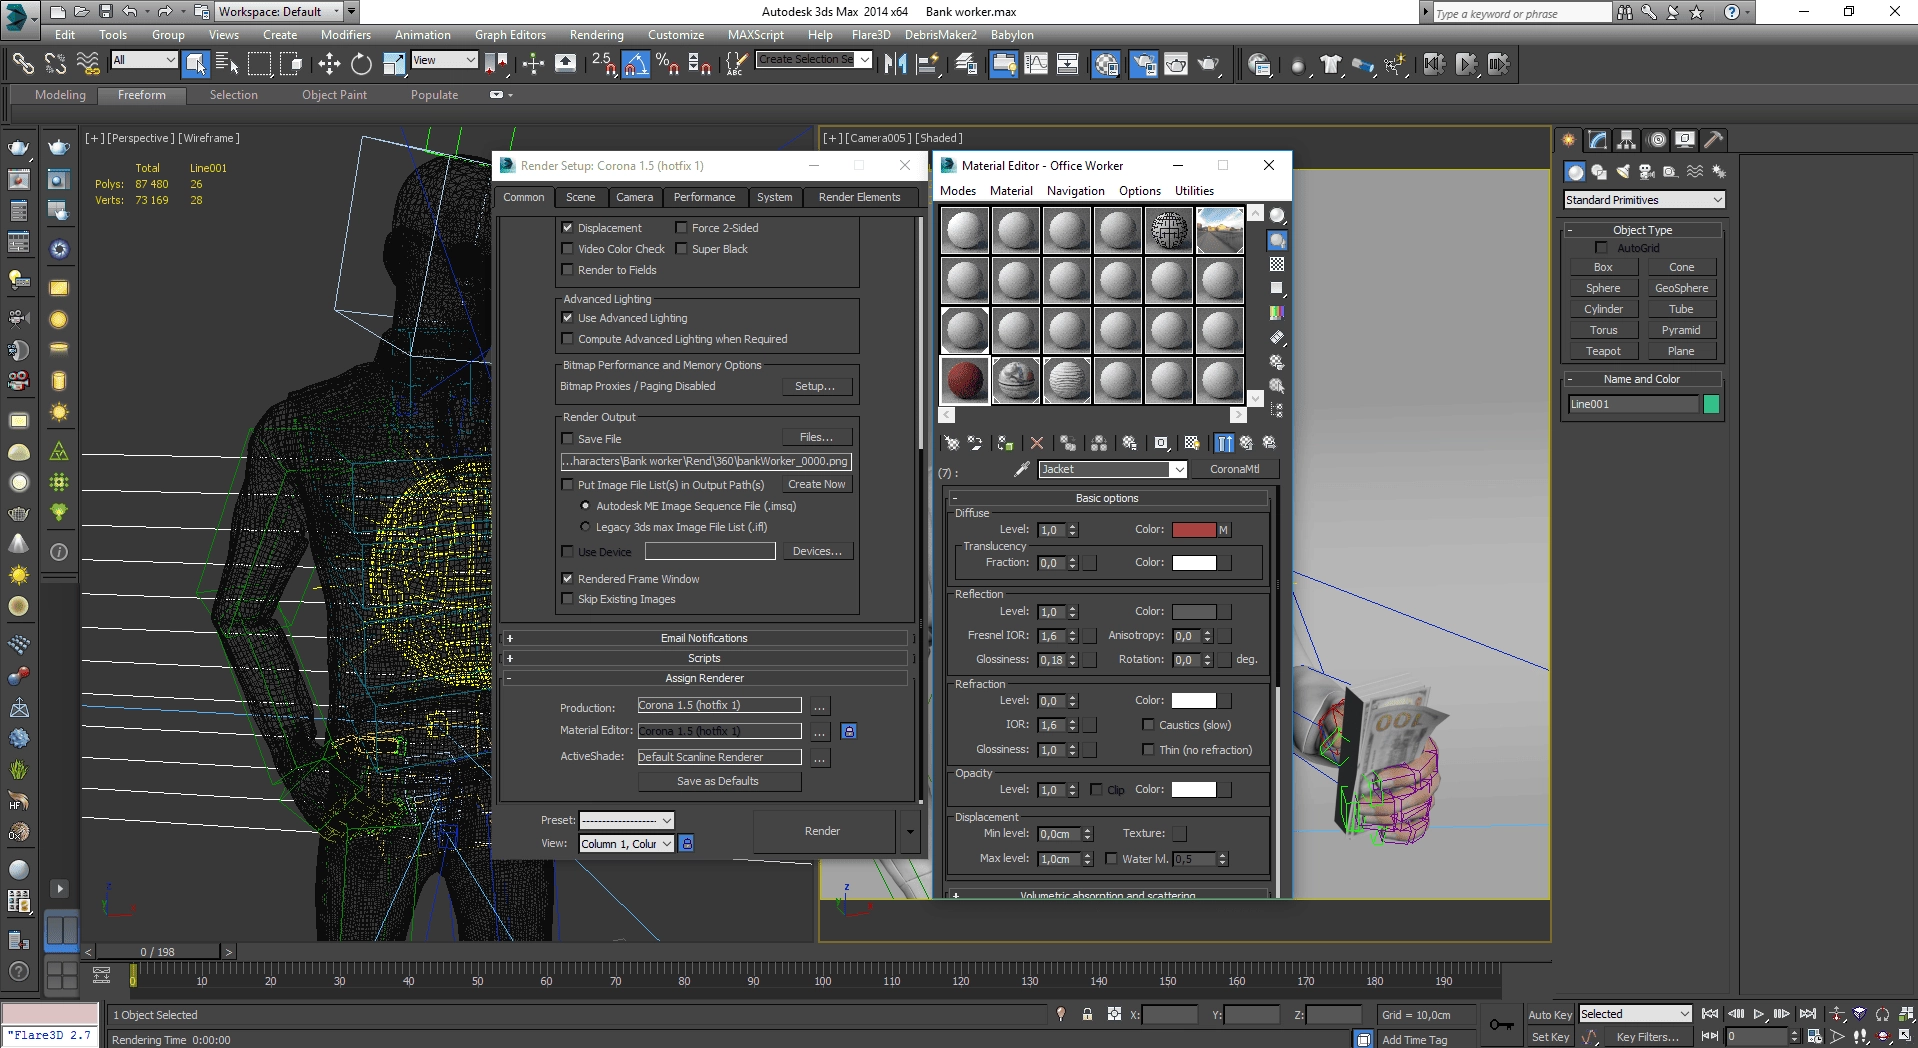Viewport: 1918px width, 1048px height.
Task: Click the Unlink Selection icon
Action: pyautogui.click(x=55, y=64)
